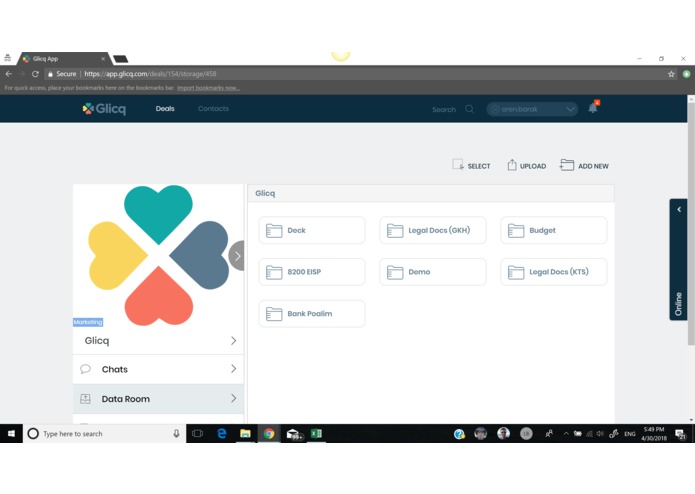Click the UPLOAD button
This screenshot has height=494, width=695.
(527, 165)
